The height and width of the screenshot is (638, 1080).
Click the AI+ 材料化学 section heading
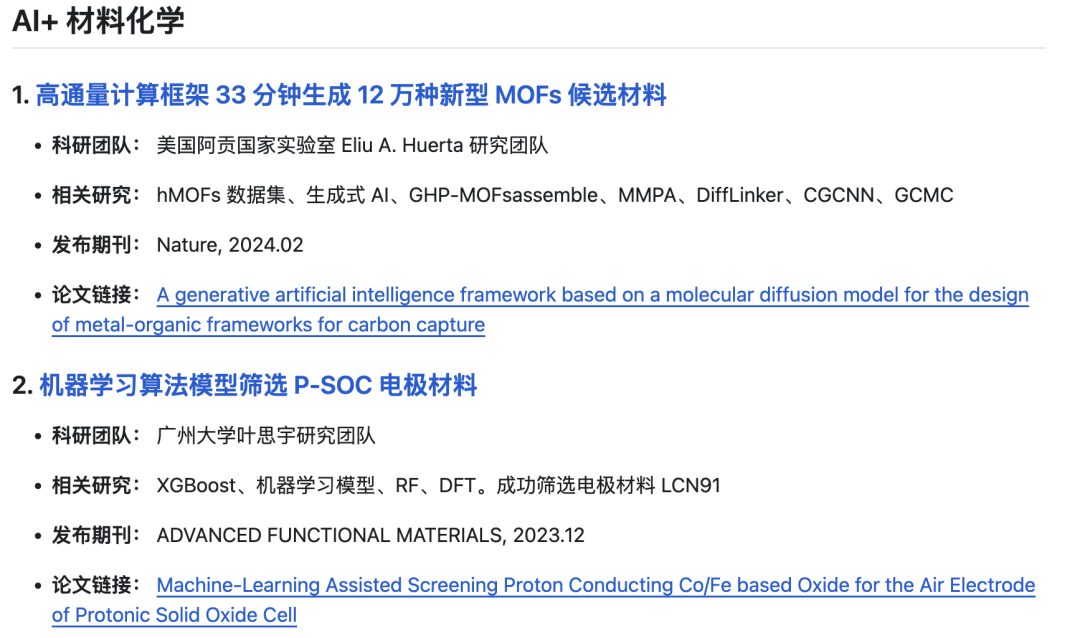[98, 22]
